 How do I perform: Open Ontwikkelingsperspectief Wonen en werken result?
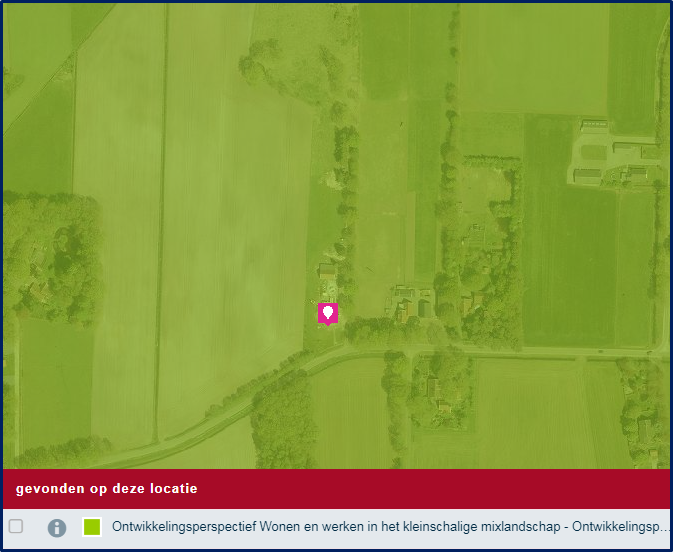(391, 527)
